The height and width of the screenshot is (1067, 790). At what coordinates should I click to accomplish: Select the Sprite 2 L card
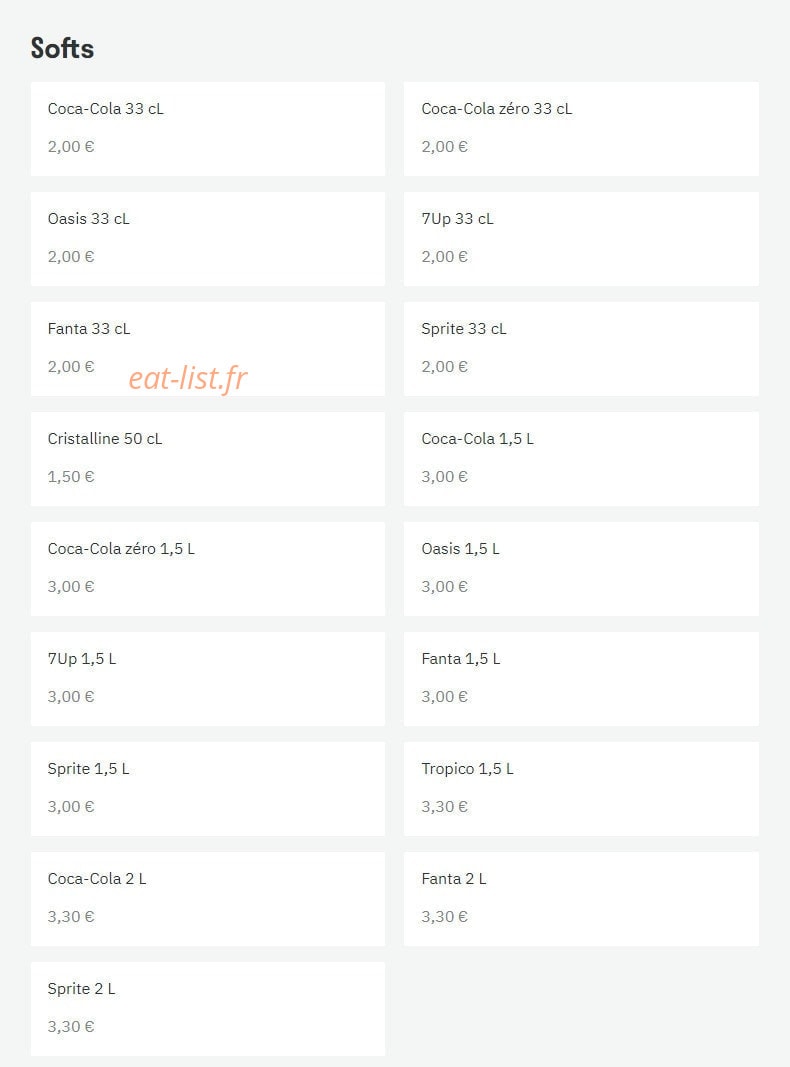point(208,1009)
